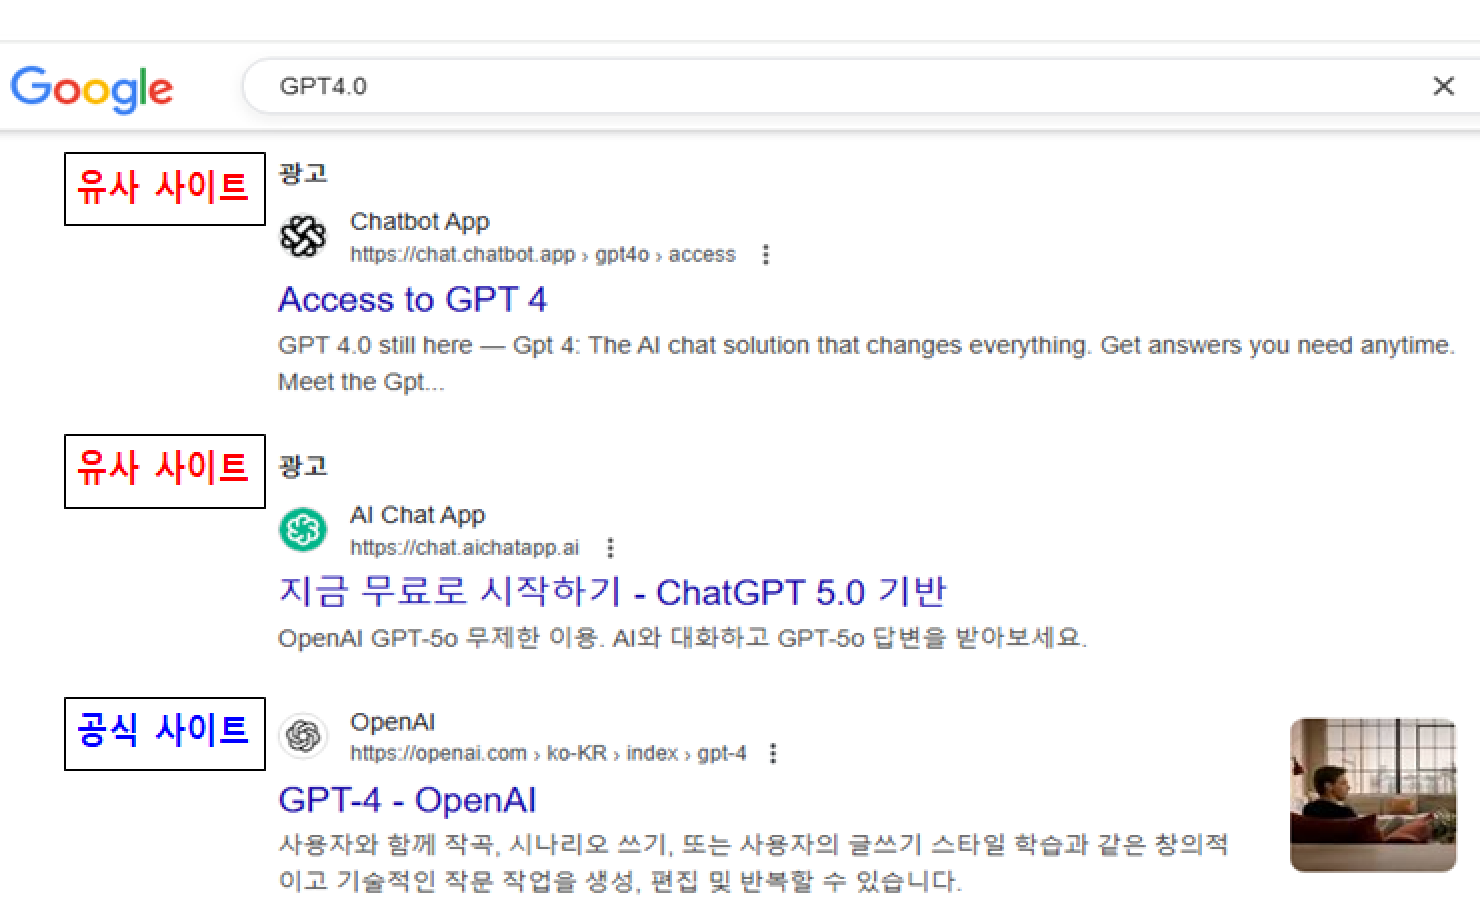Clear the search box with the X icon

1442,87
